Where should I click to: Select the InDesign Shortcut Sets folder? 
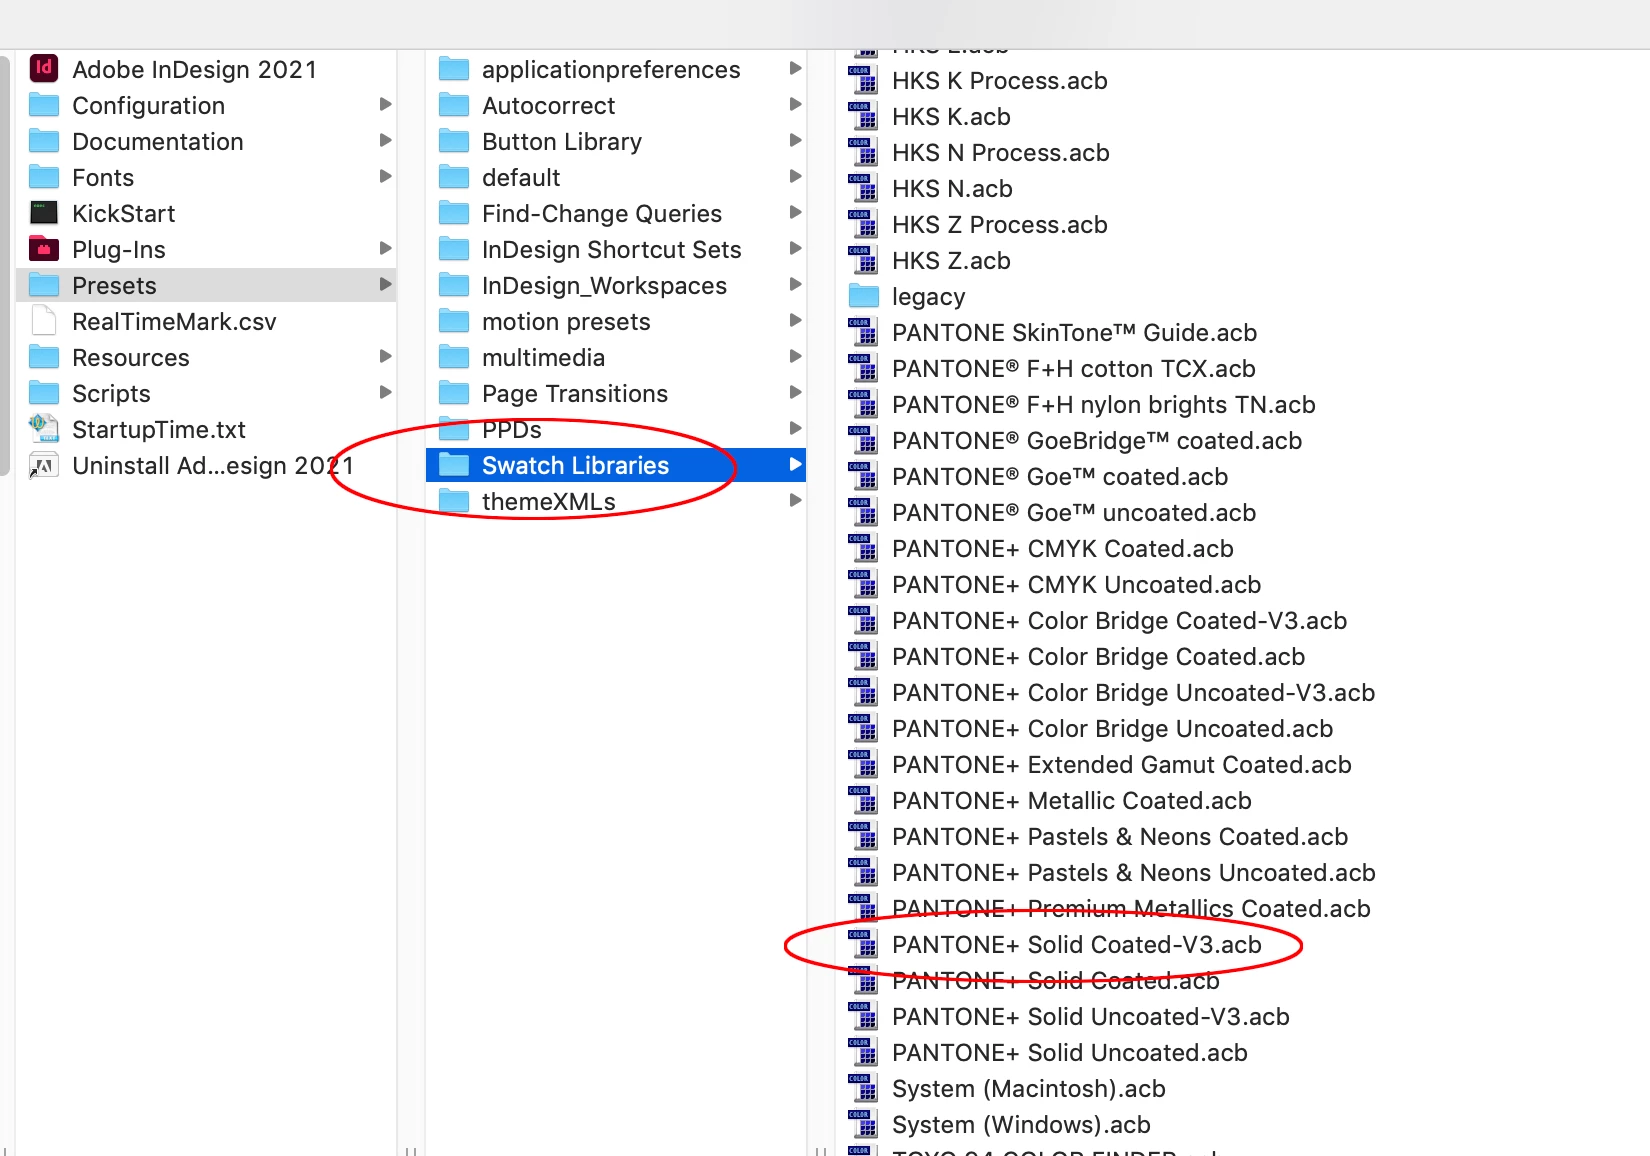coord(616,249)
